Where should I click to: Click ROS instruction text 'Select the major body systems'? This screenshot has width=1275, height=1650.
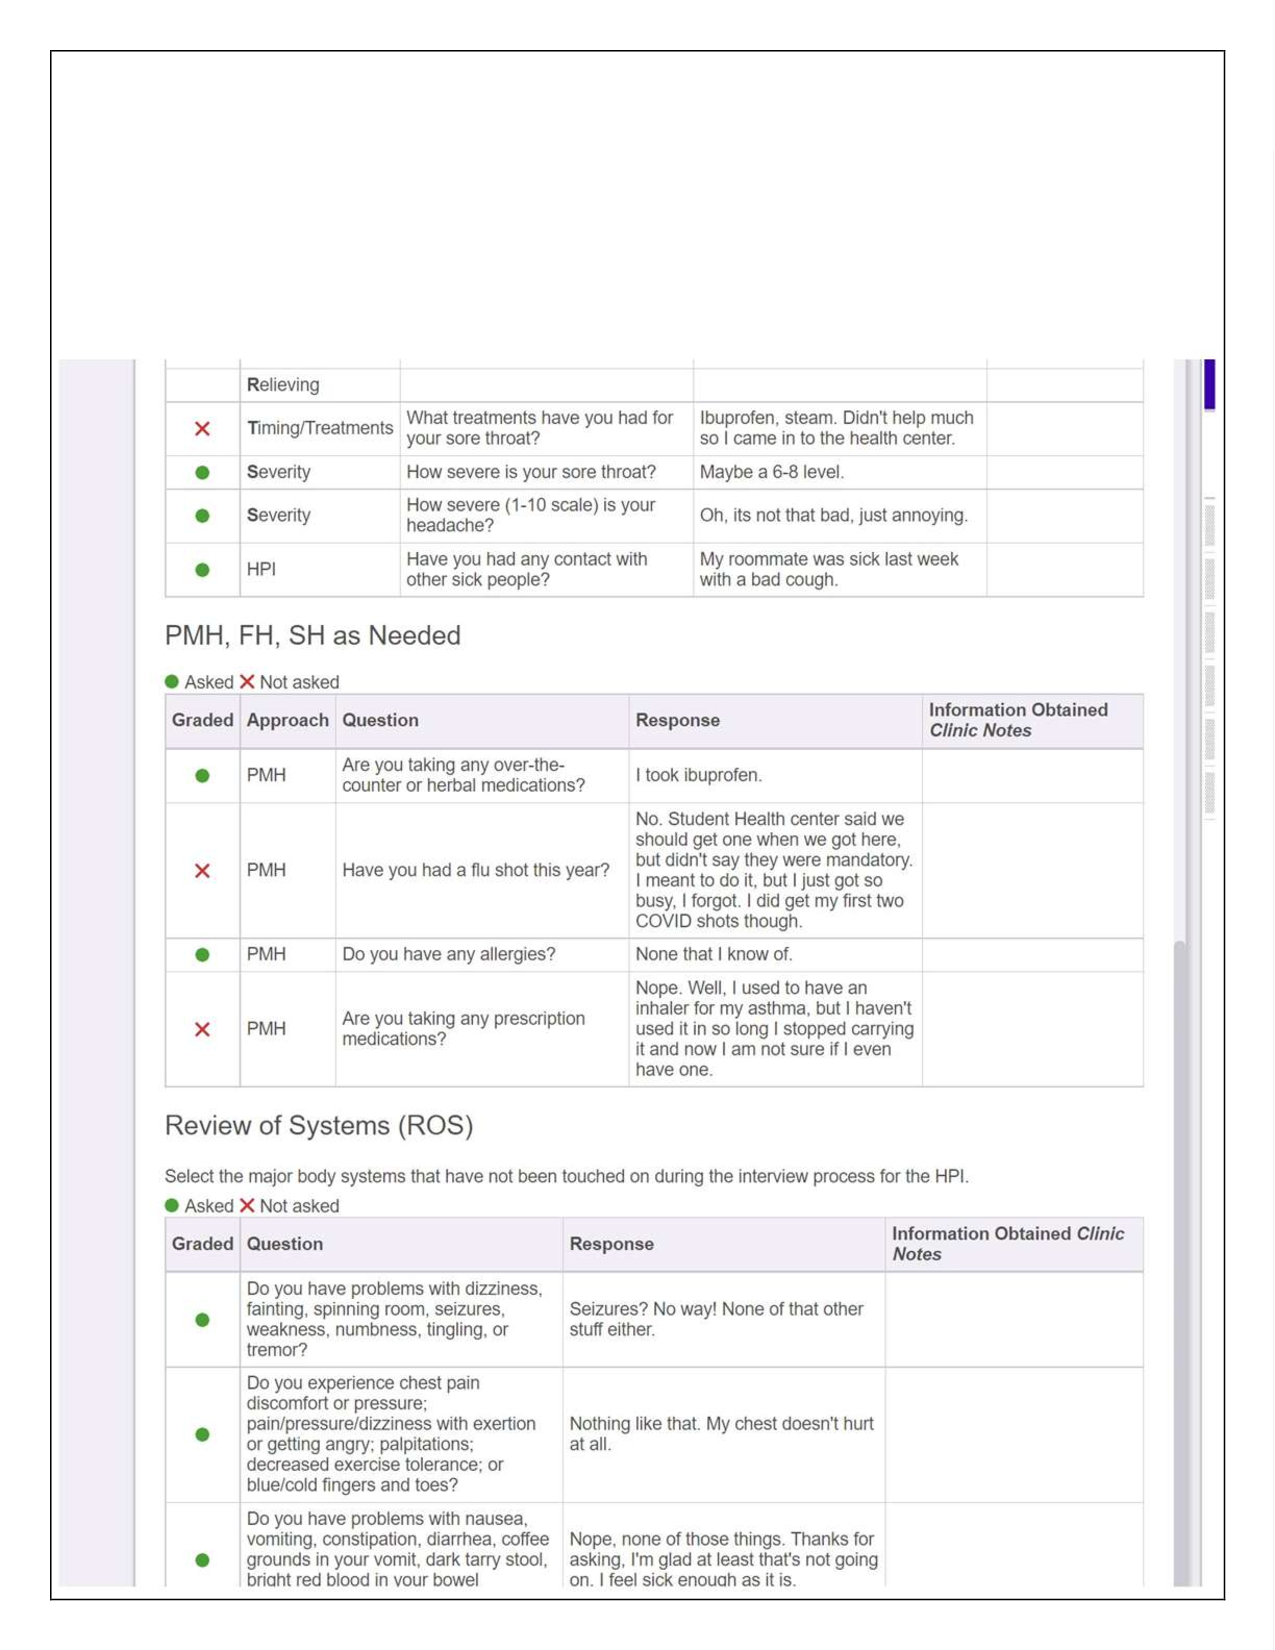point(566,1176)
